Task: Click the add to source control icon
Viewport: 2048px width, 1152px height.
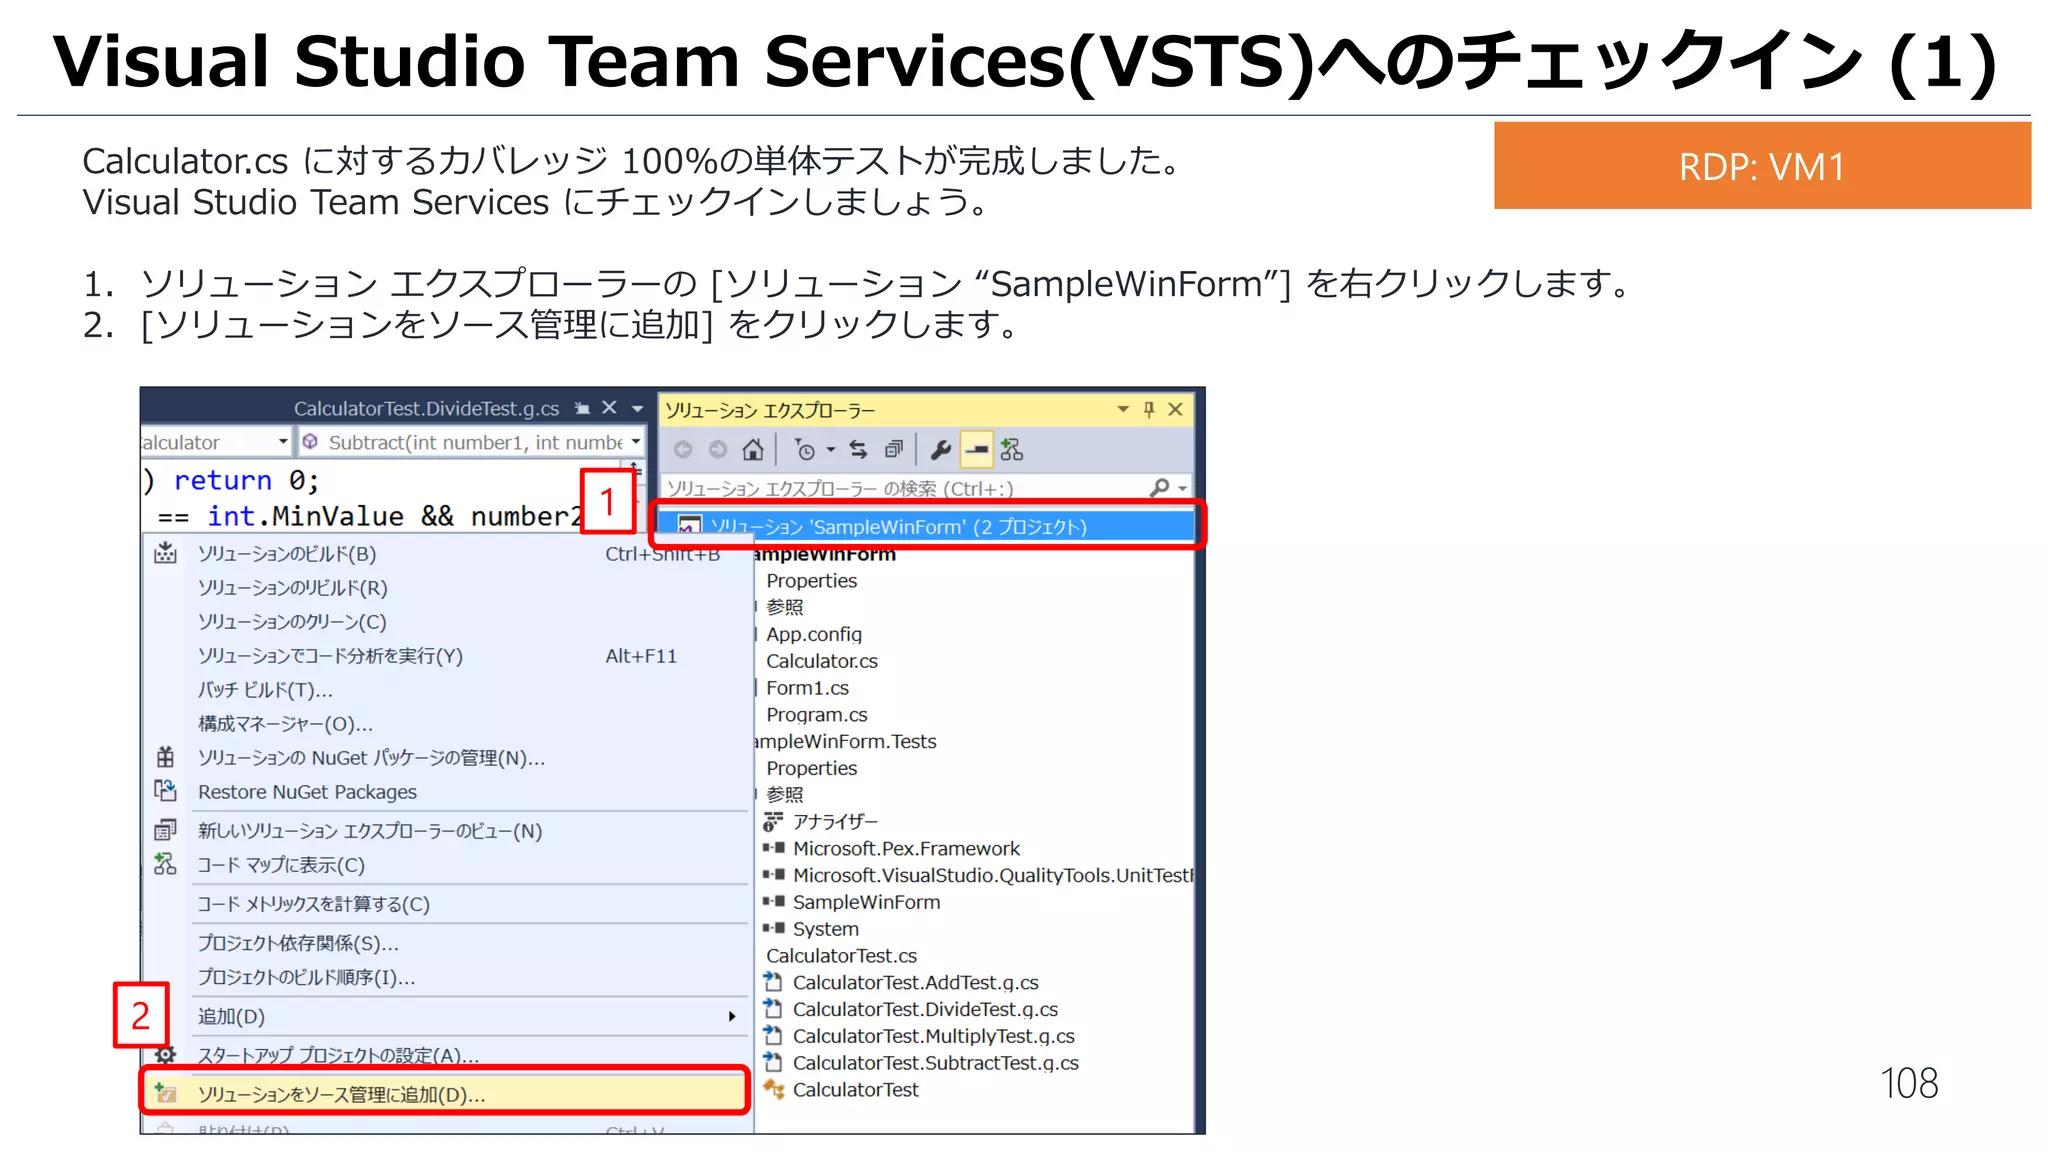Action: [x=166, y=1093]
